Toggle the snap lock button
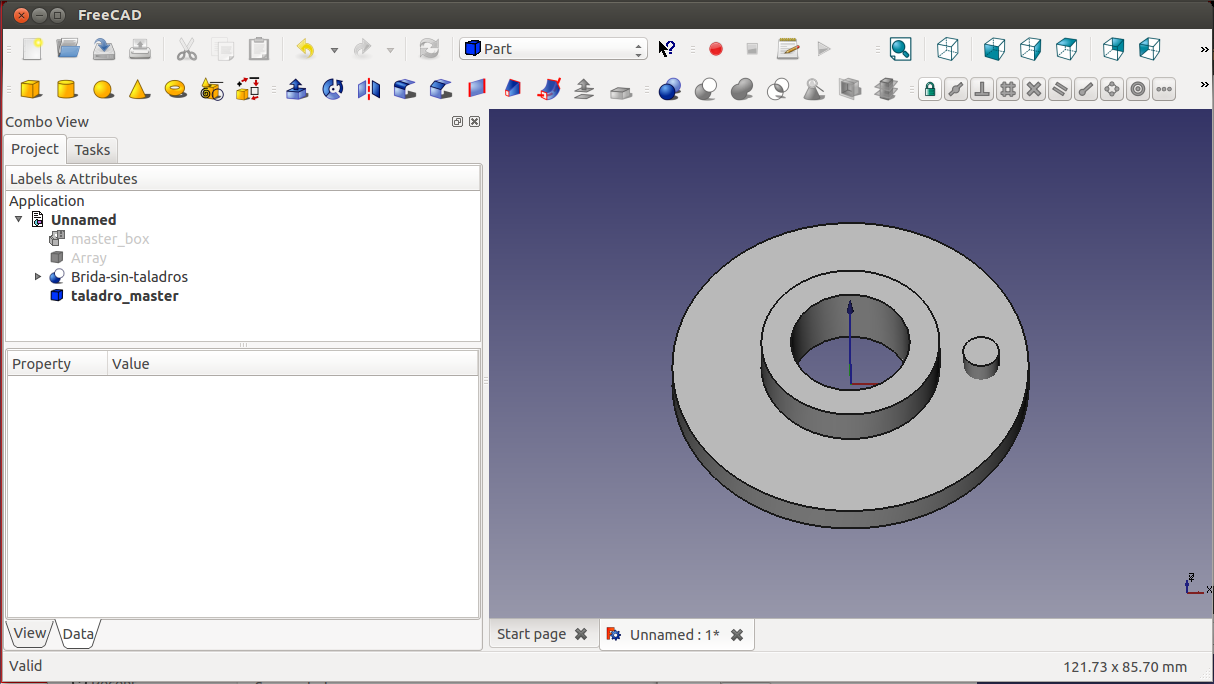The image size is (1214, 684). pyautogui.click(x=930, y=90)
